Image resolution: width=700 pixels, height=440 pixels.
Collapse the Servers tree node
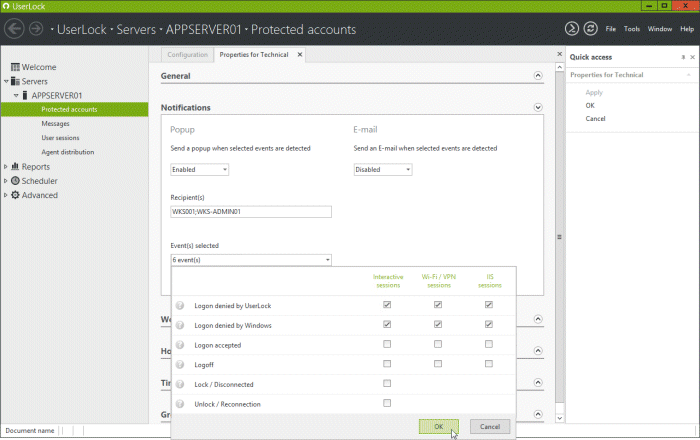click(6, 81)
